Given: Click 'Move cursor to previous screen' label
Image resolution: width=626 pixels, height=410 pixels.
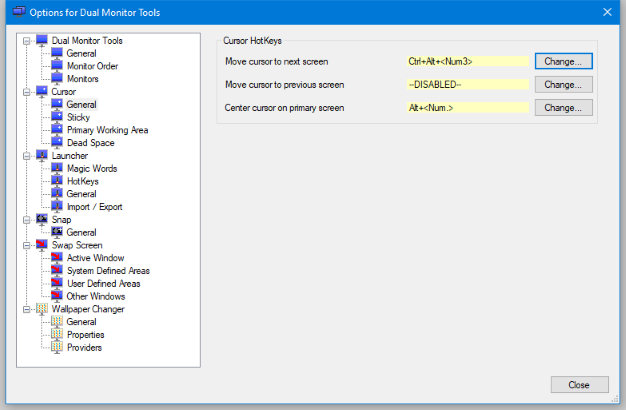Looking at the screenshot, I should 285,85.
